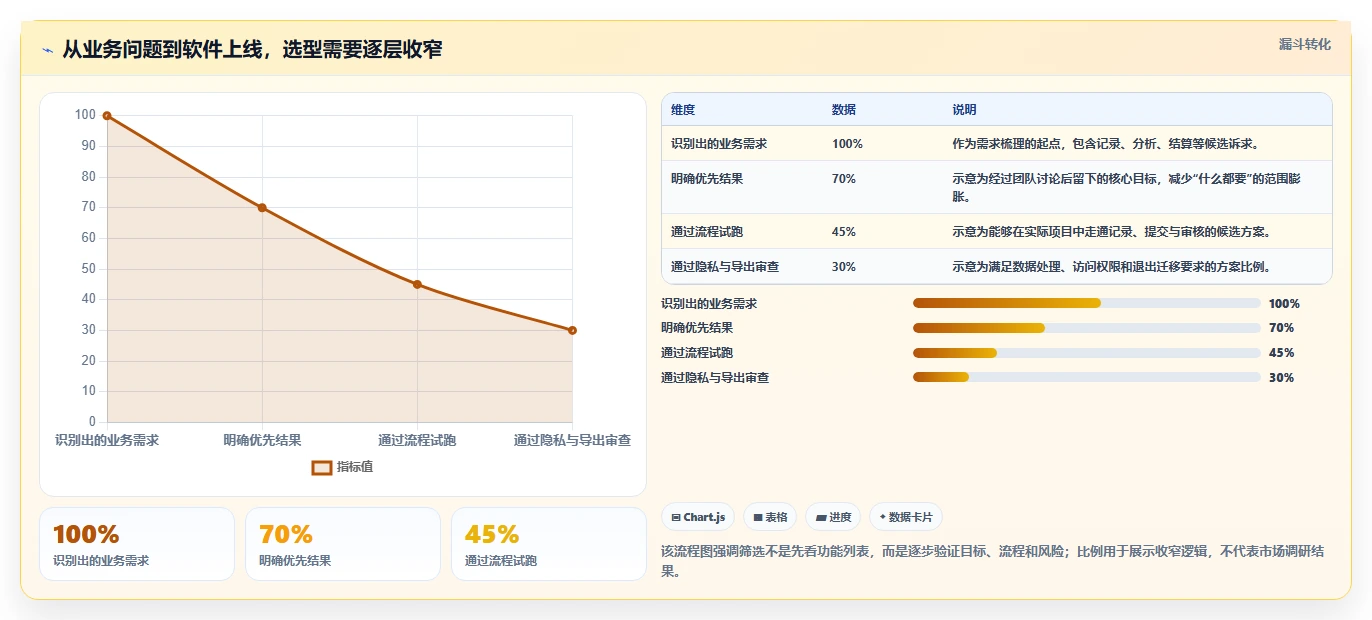
Task: Click the chart data point at 70
Action: pos(262,208)
